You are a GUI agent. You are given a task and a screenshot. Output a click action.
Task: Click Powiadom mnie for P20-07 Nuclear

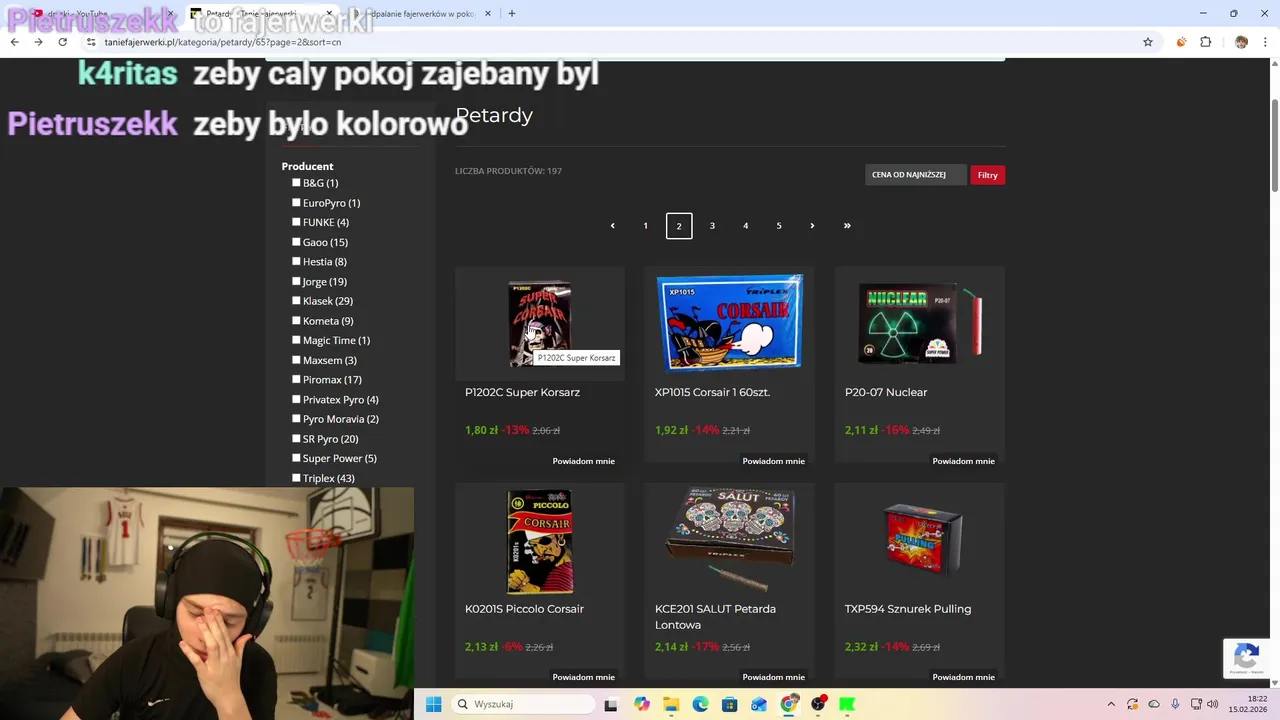click(964, 461)
